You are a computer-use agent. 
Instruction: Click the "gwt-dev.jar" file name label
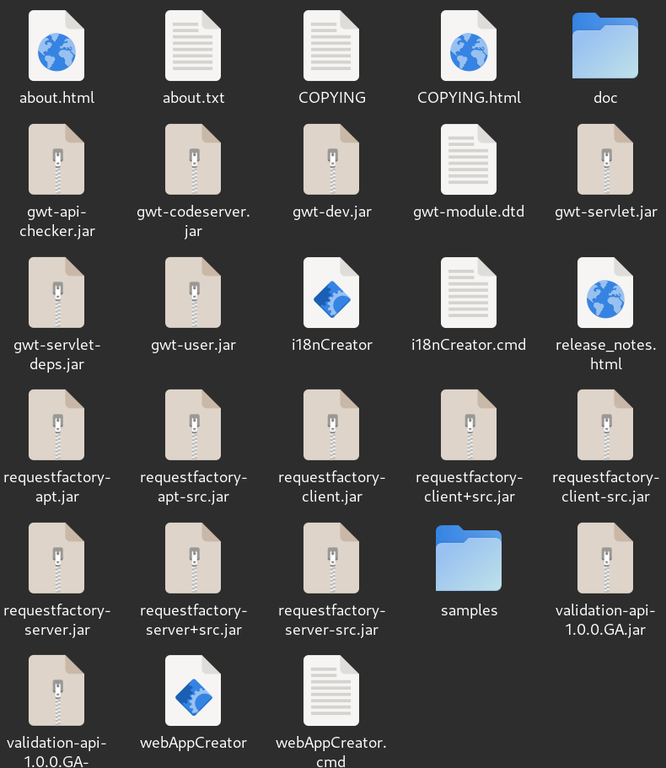tap(332, 212)
